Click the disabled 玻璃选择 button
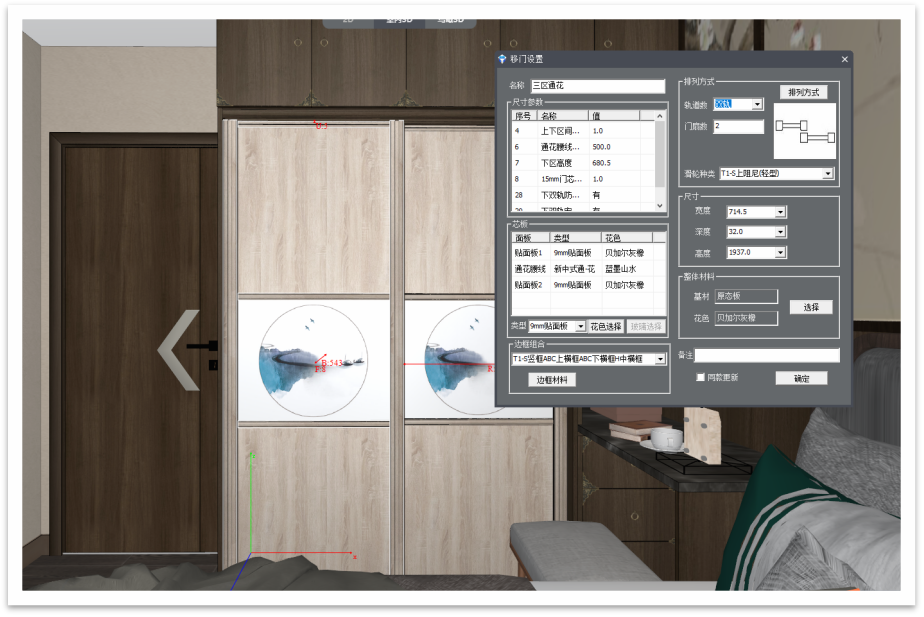924x617 pixels. pyautogui.click(x=646, y=326)
